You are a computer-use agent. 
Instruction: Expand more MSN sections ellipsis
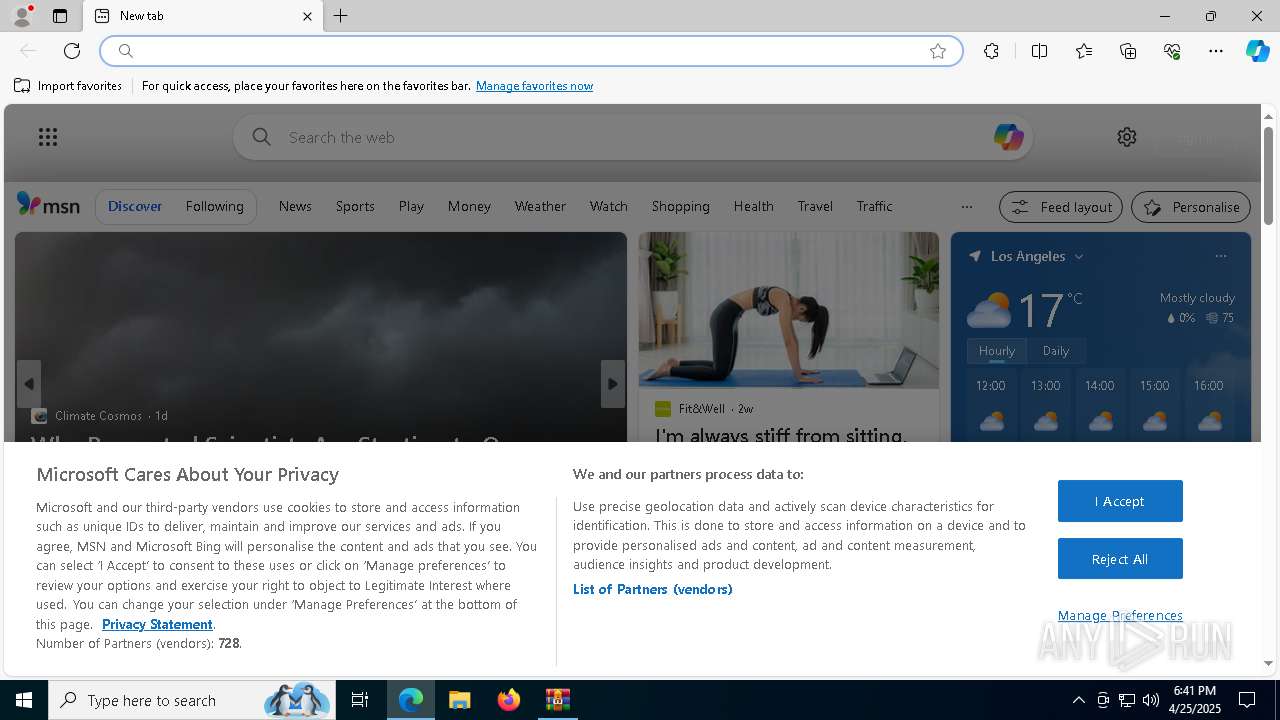[966, 207]
